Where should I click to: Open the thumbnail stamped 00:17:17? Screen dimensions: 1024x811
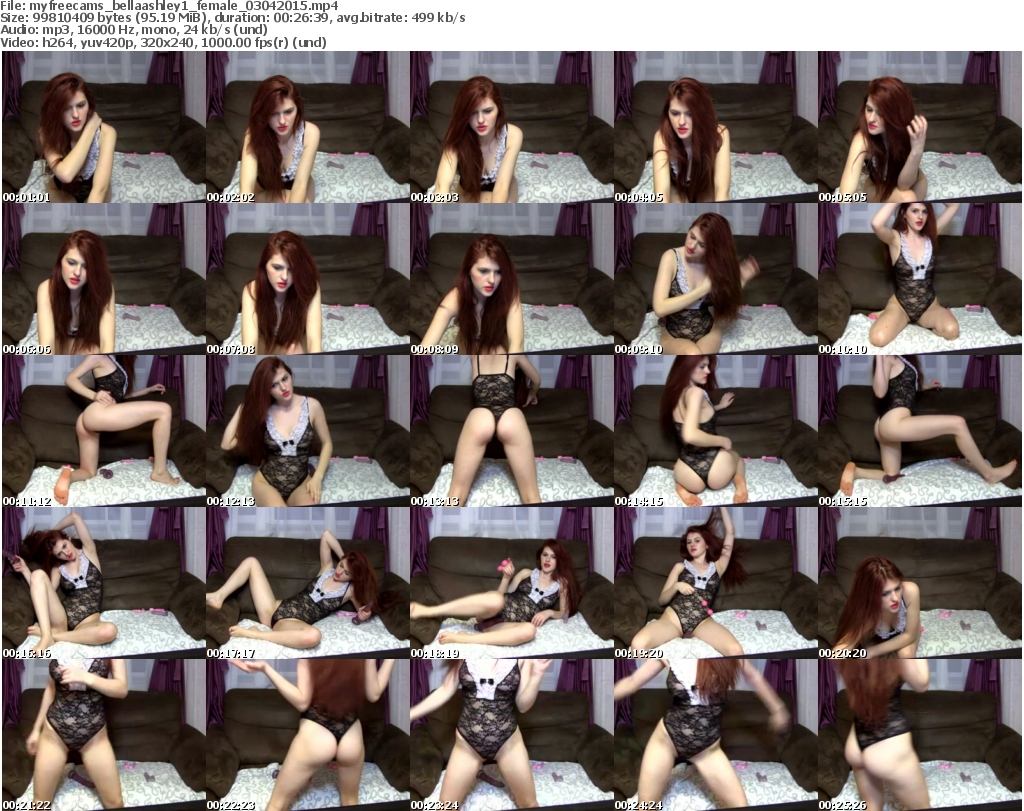coord(308,583)
